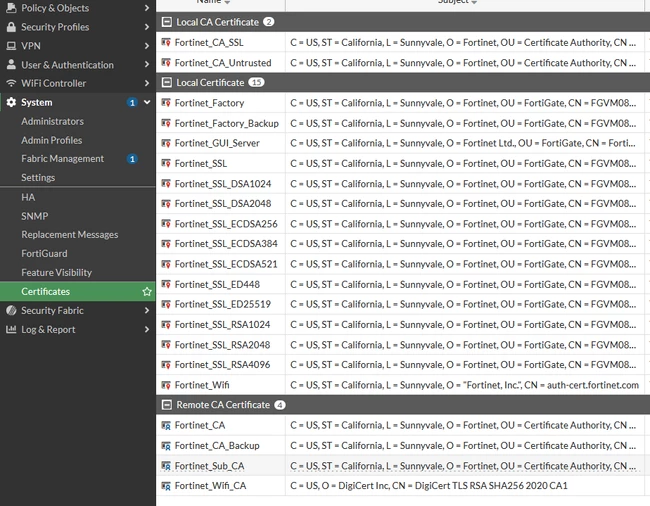Image resolution: width=650 pixels, height=506 pixels.
Task: Collapse the System menu chevron
Action: (x=147, y=102)
